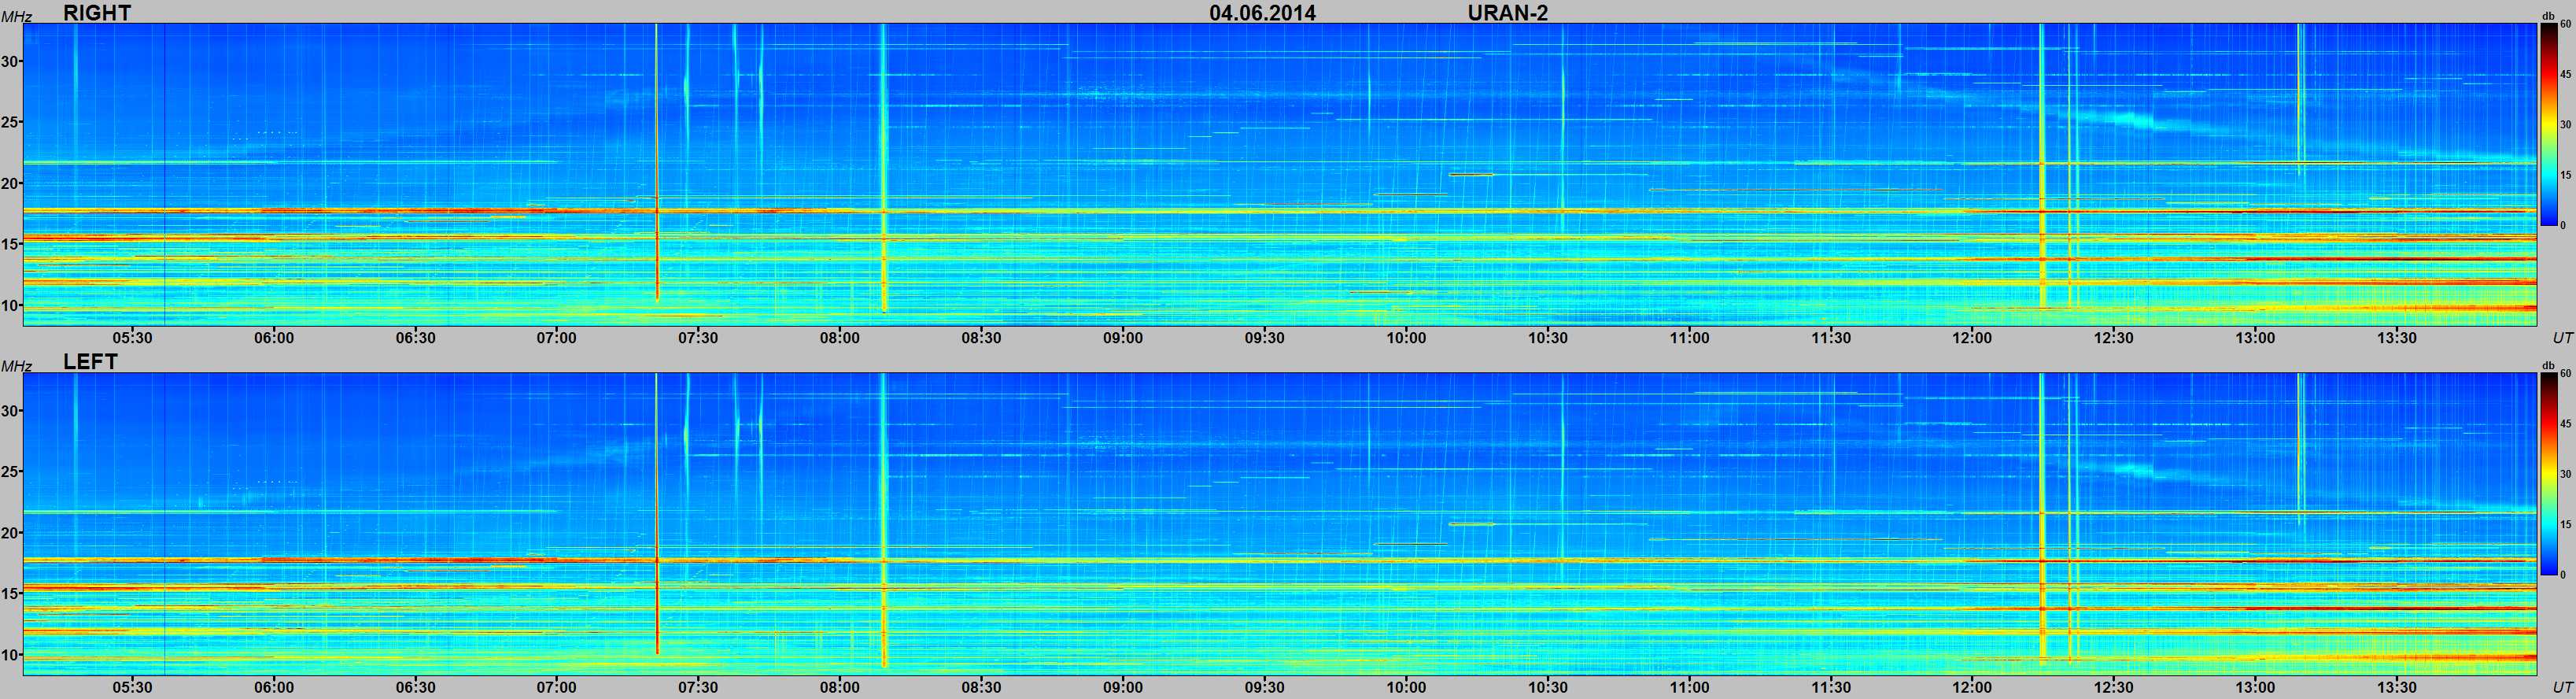Click the 08:30 time label under LEFT panel
Image resolution: width=2576 pixels, height=699 pixels.
[x=981, y=688]
